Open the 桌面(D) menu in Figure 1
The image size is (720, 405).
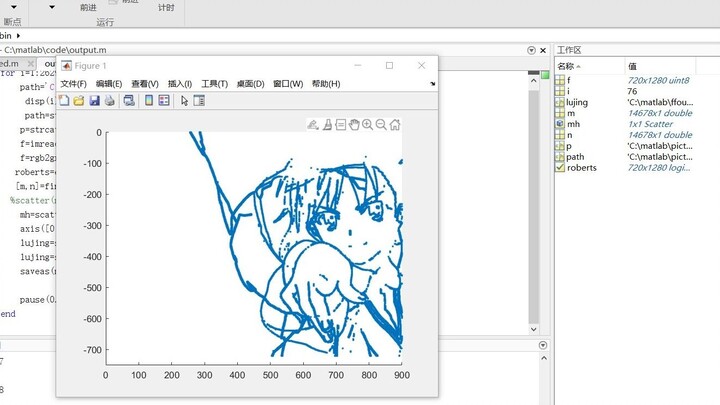click(251, 84)
